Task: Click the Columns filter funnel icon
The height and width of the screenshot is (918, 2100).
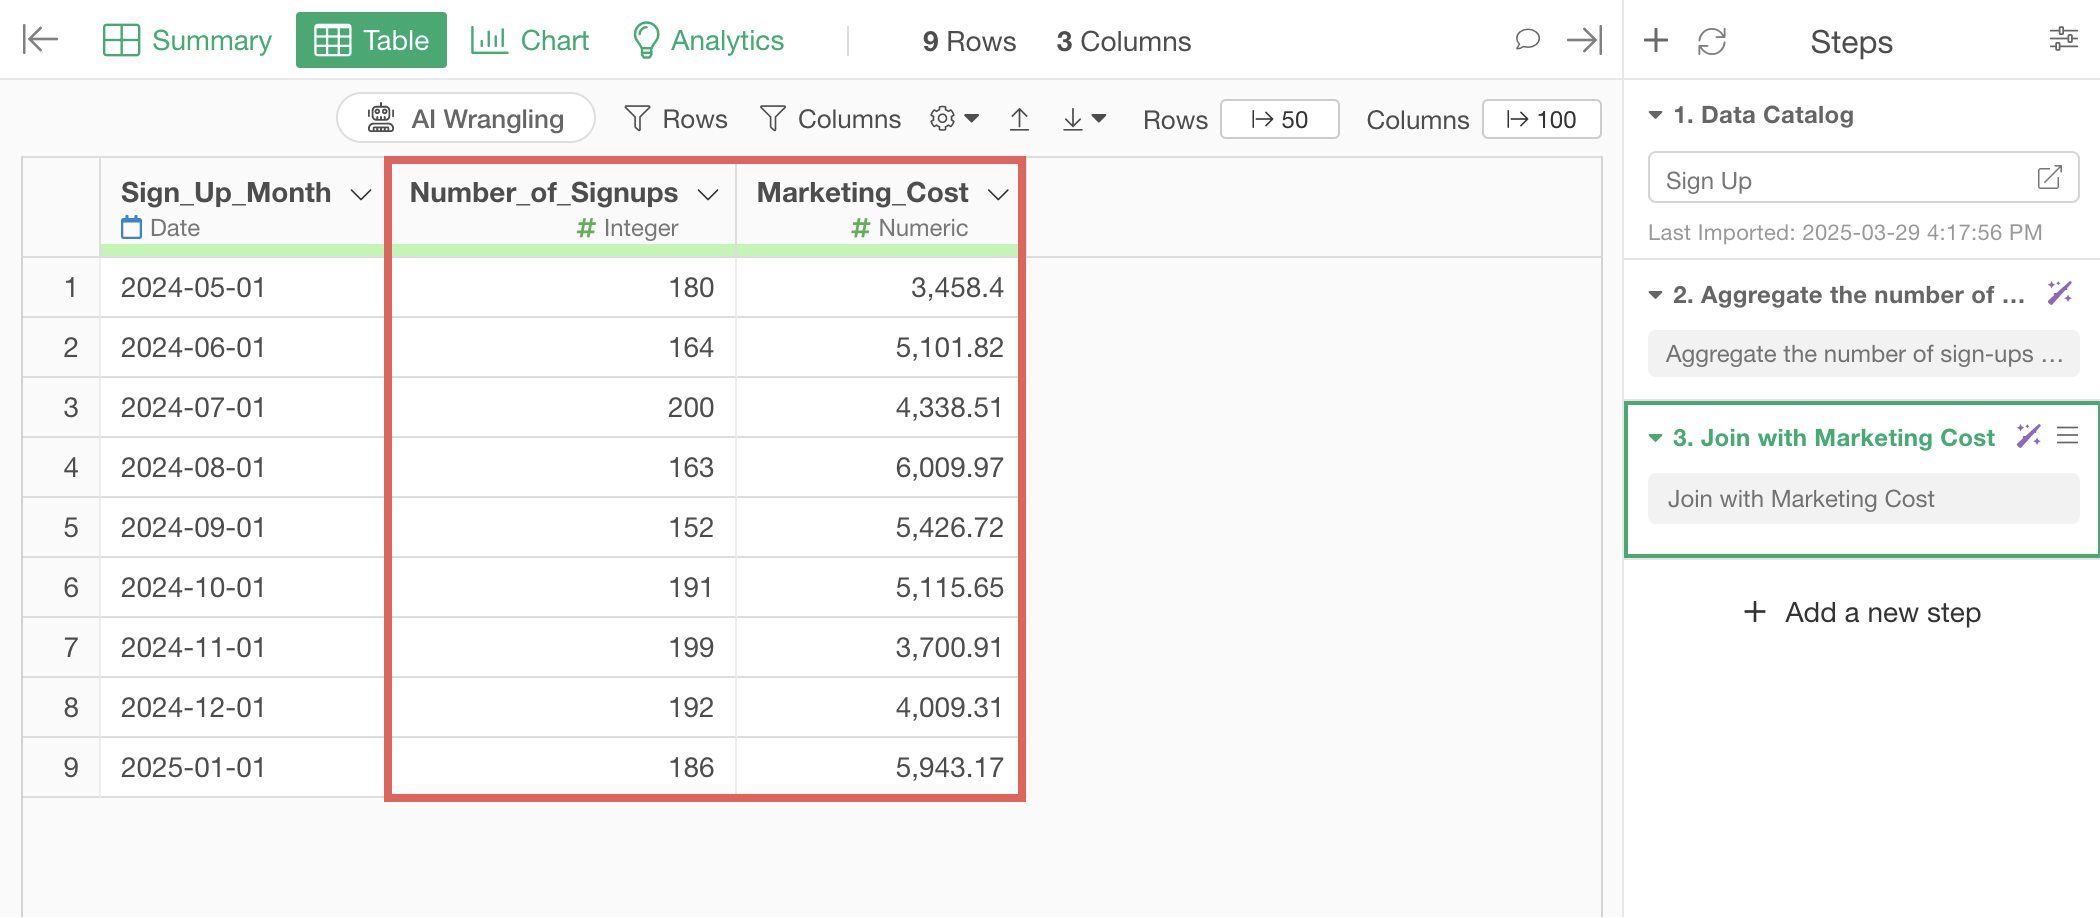Action: tap(772, 119)
